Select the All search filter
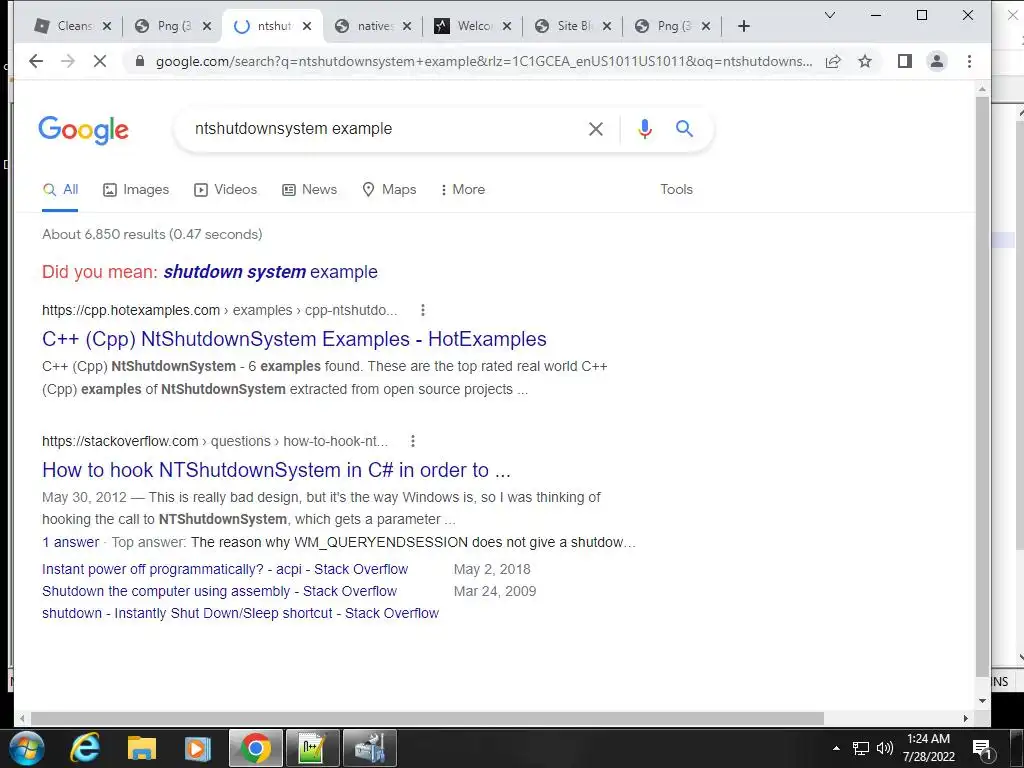This screenshot has height=768, width=1024. tap(60, 189)
